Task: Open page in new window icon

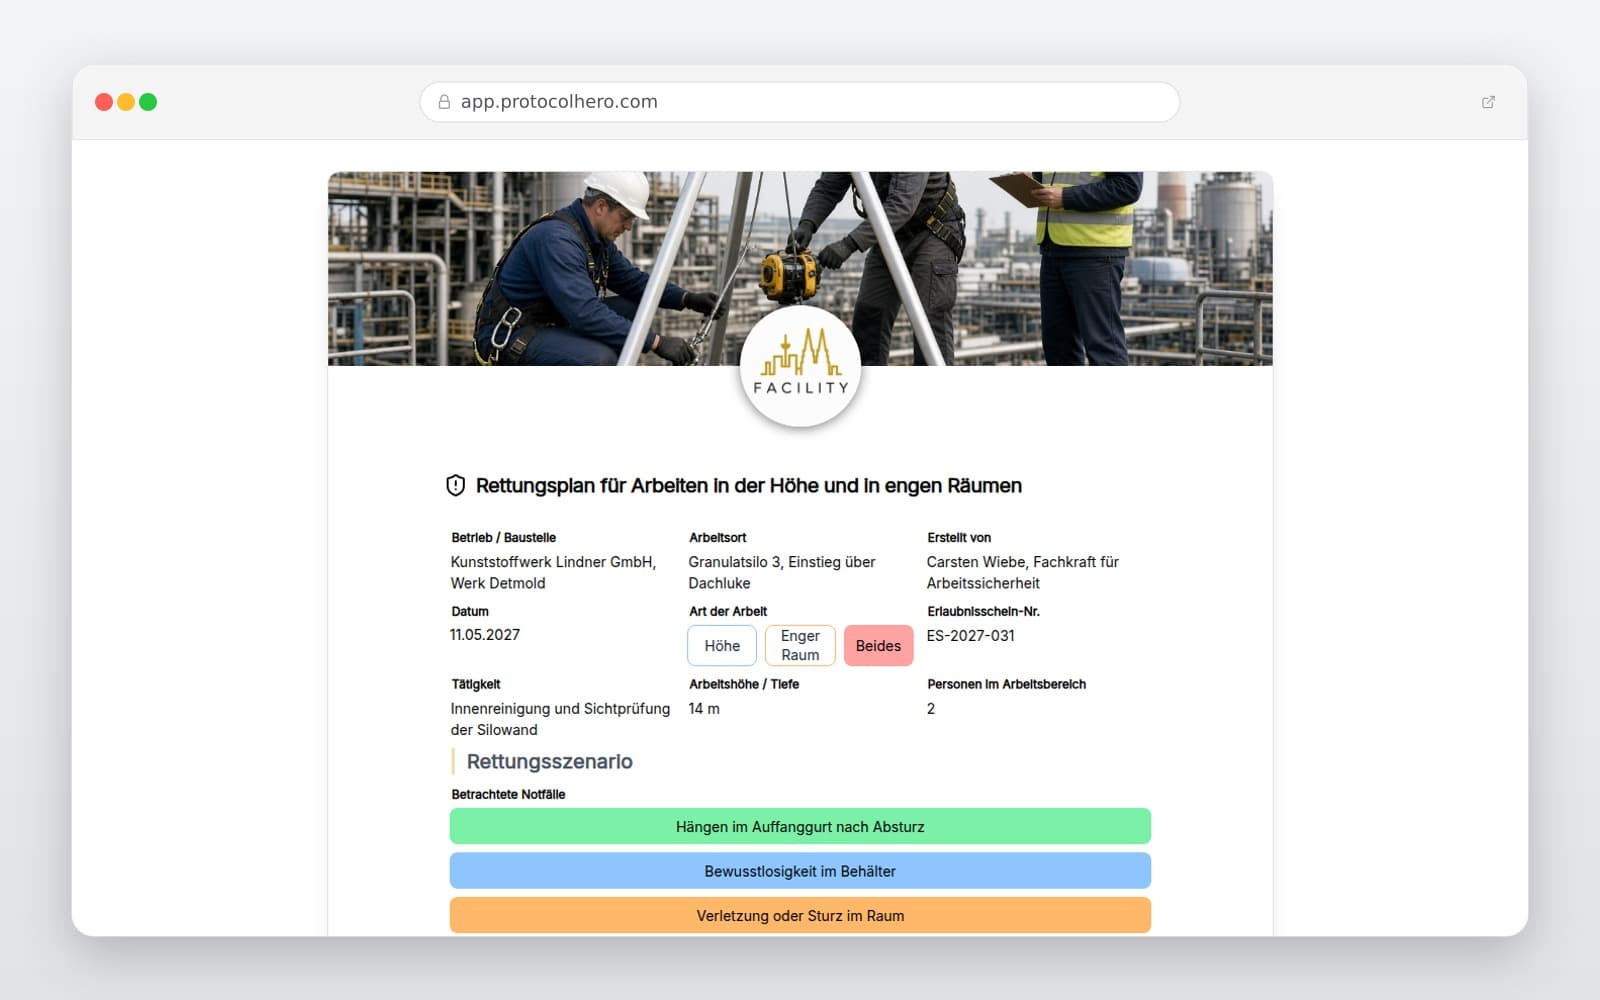Action: point(1488,102)
